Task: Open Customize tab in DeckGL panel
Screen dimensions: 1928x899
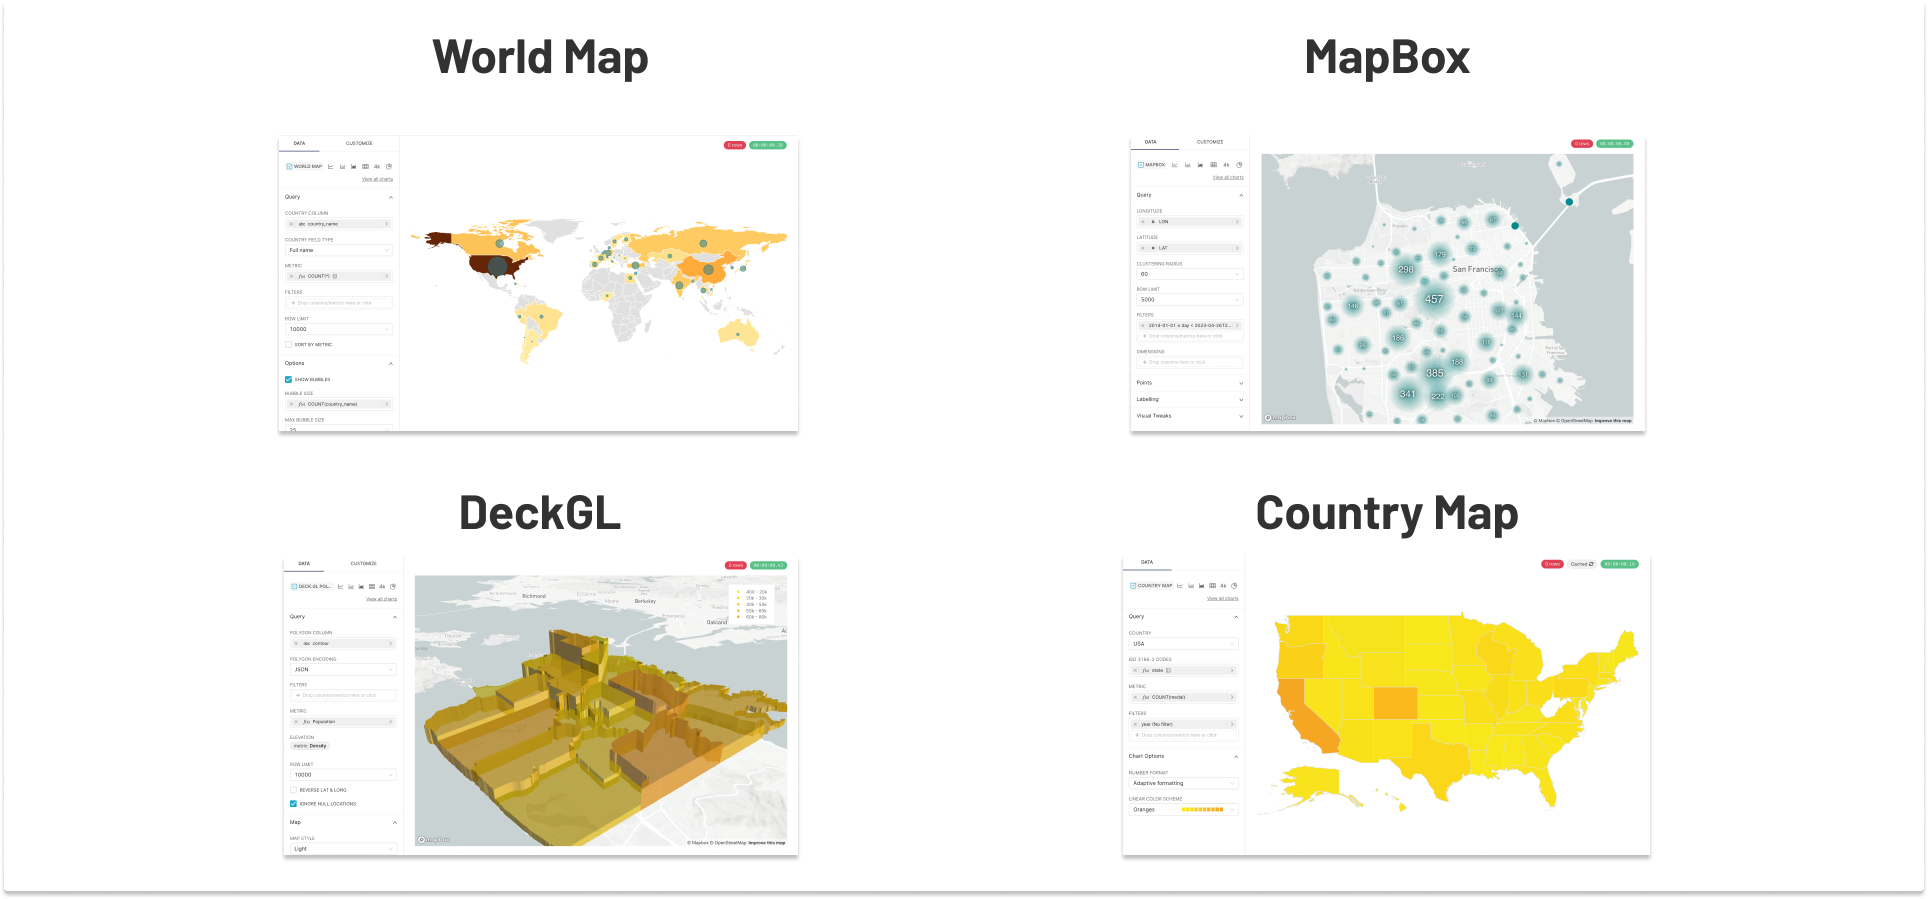Action: [x=364, y=564]
